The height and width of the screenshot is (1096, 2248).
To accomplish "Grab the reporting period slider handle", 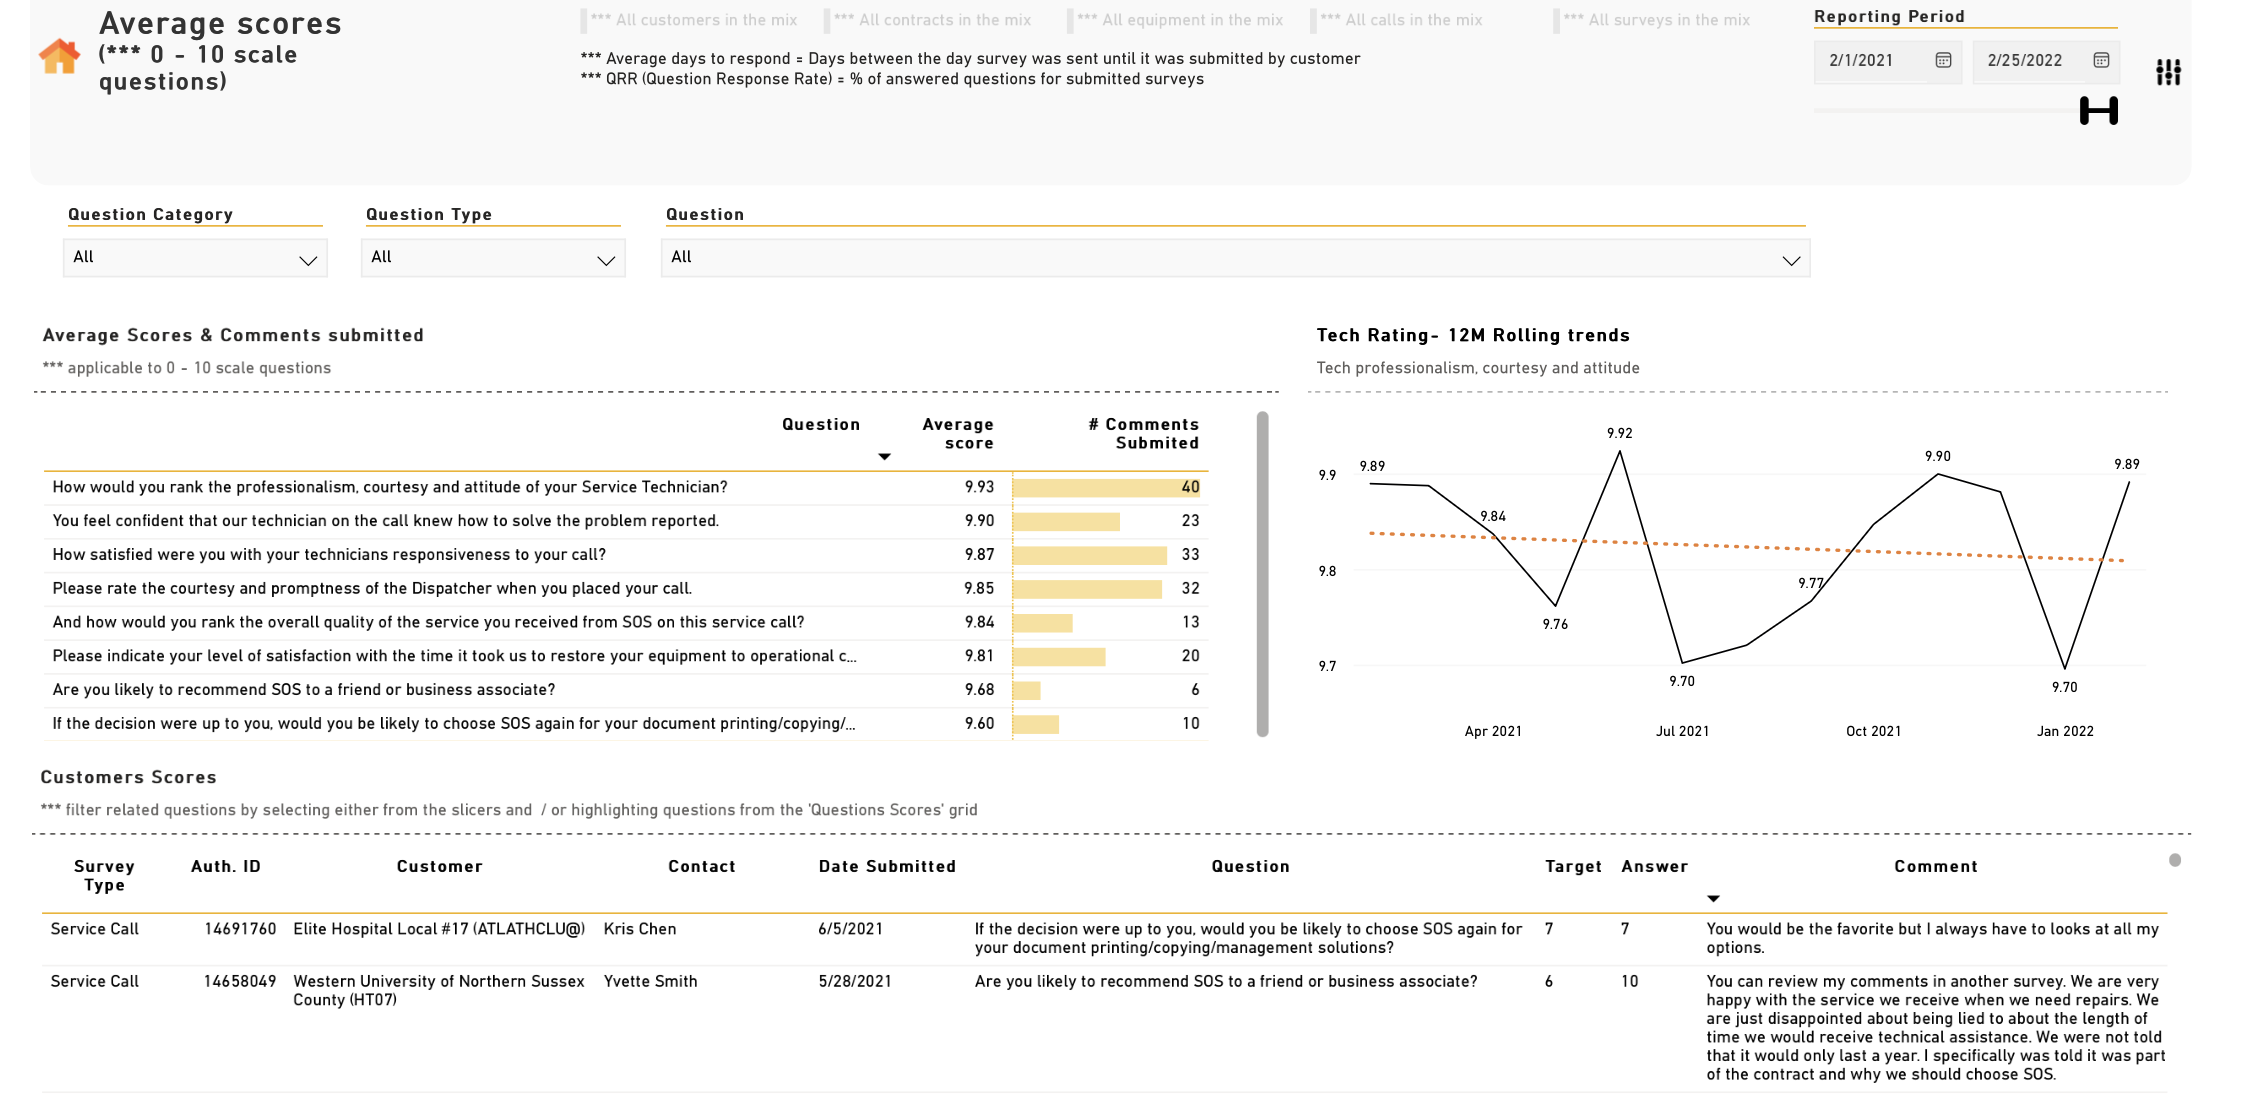I will tap(2098, 111).
